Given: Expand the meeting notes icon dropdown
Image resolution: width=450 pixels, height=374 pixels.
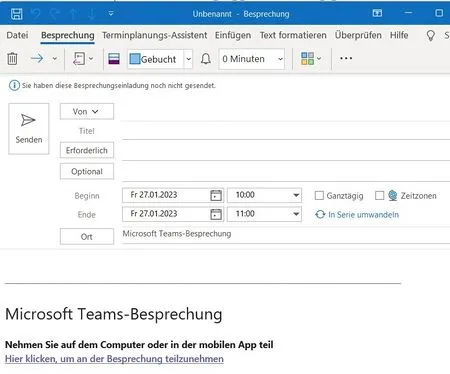Looking at the screenshot, I should coord(91,59).
